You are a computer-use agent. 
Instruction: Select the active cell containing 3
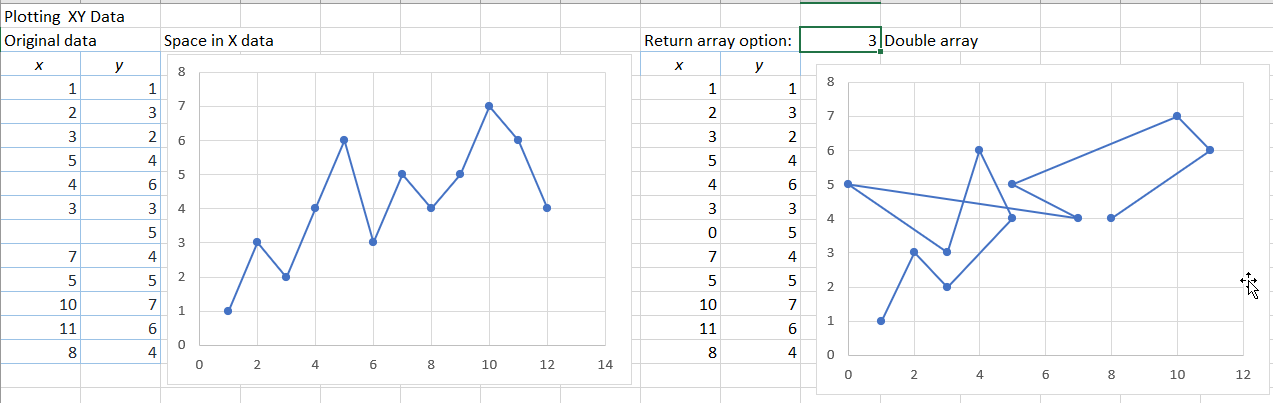click(x=840, y=41)
